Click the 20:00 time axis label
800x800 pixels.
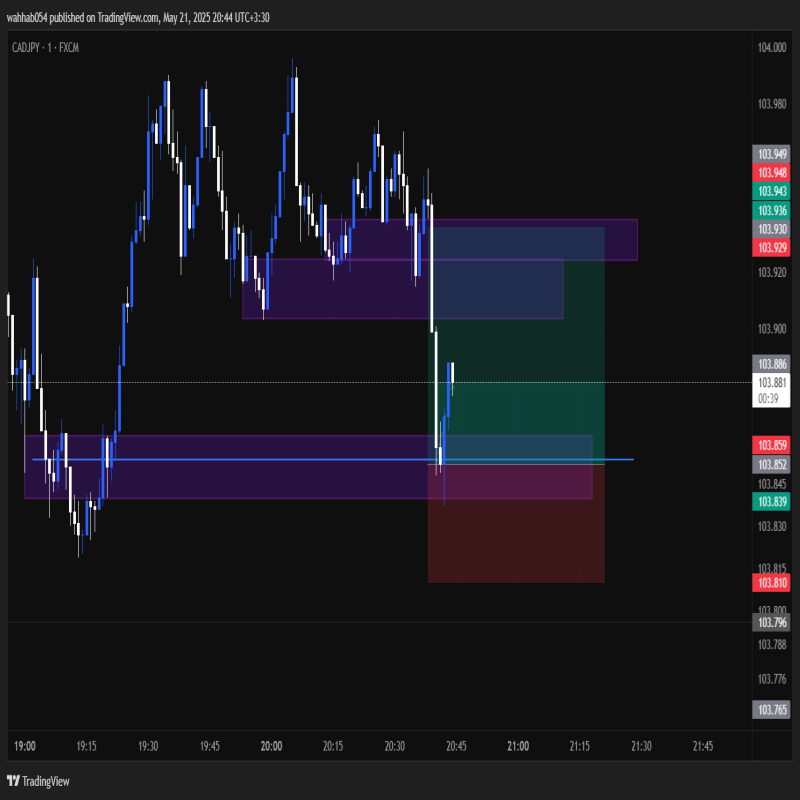271,746
